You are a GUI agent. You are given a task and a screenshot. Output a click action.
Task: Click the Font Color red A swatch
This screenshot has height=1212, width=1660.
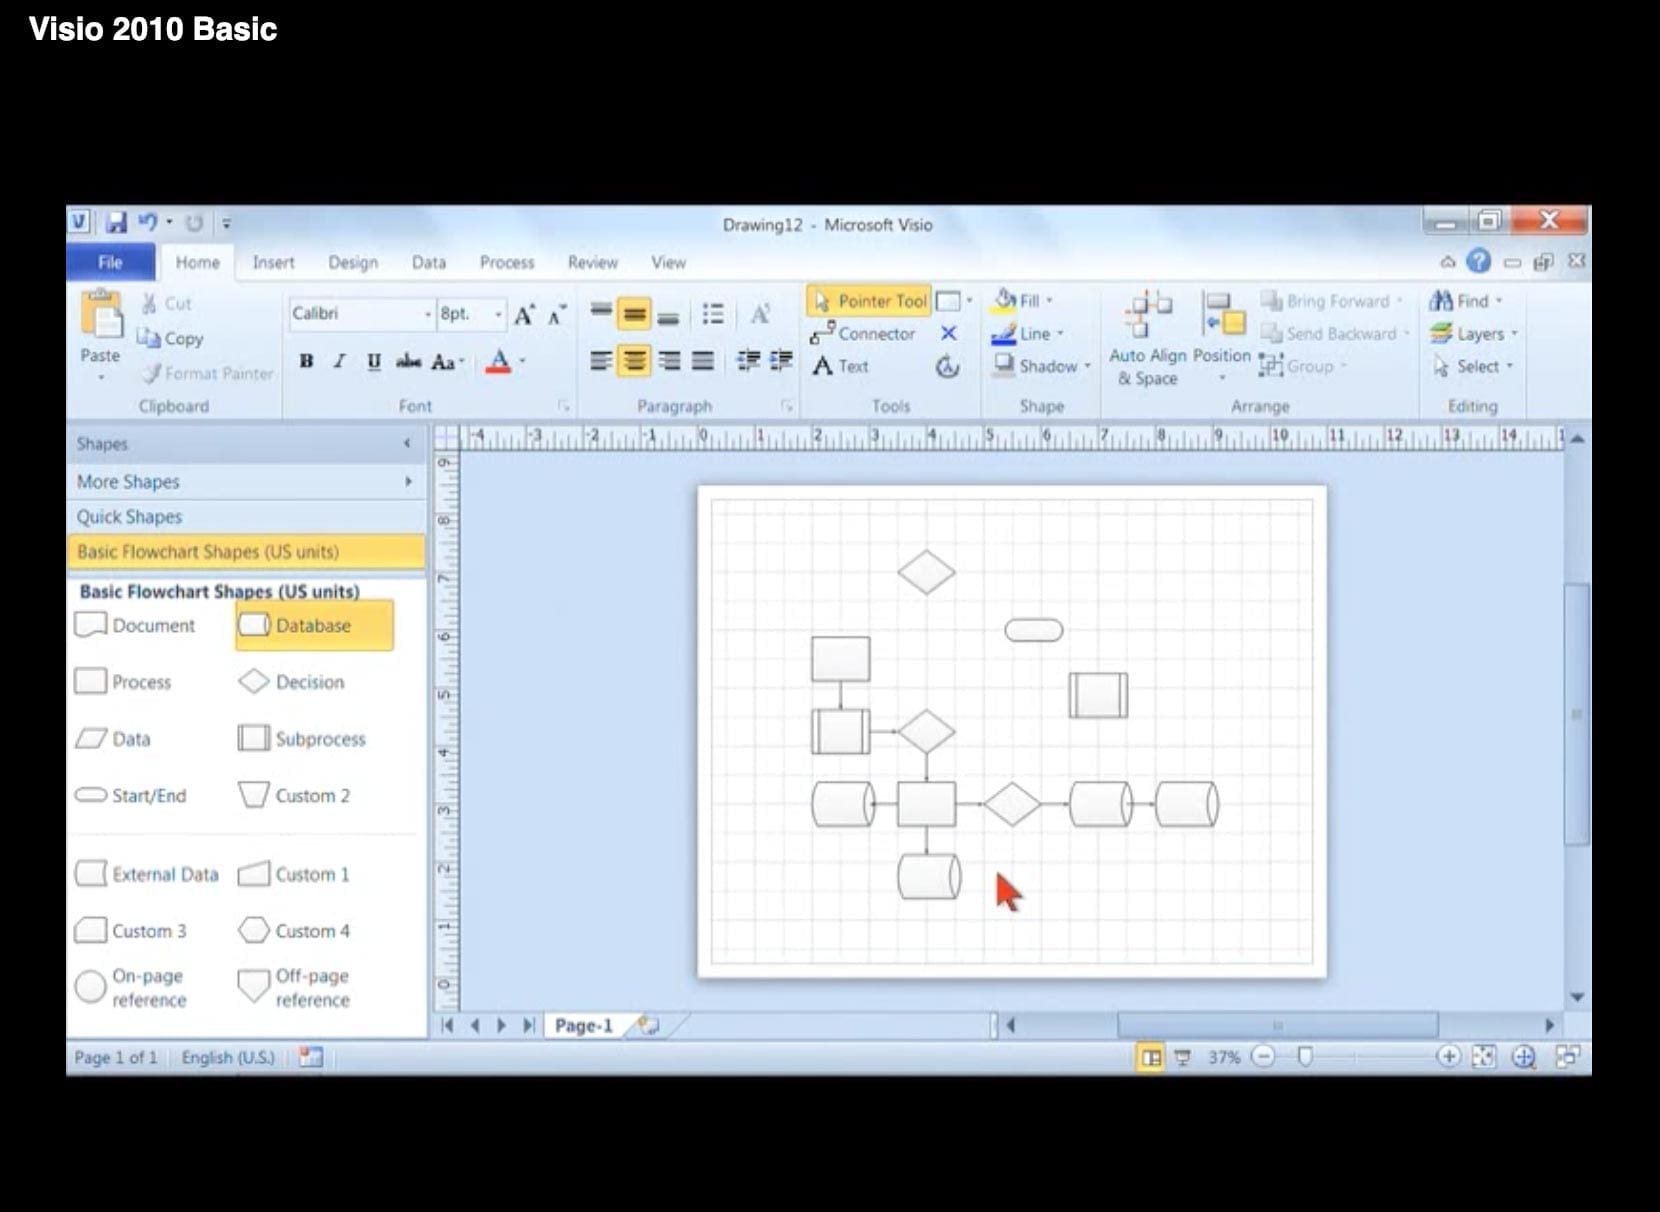click(x=498, y=361)
